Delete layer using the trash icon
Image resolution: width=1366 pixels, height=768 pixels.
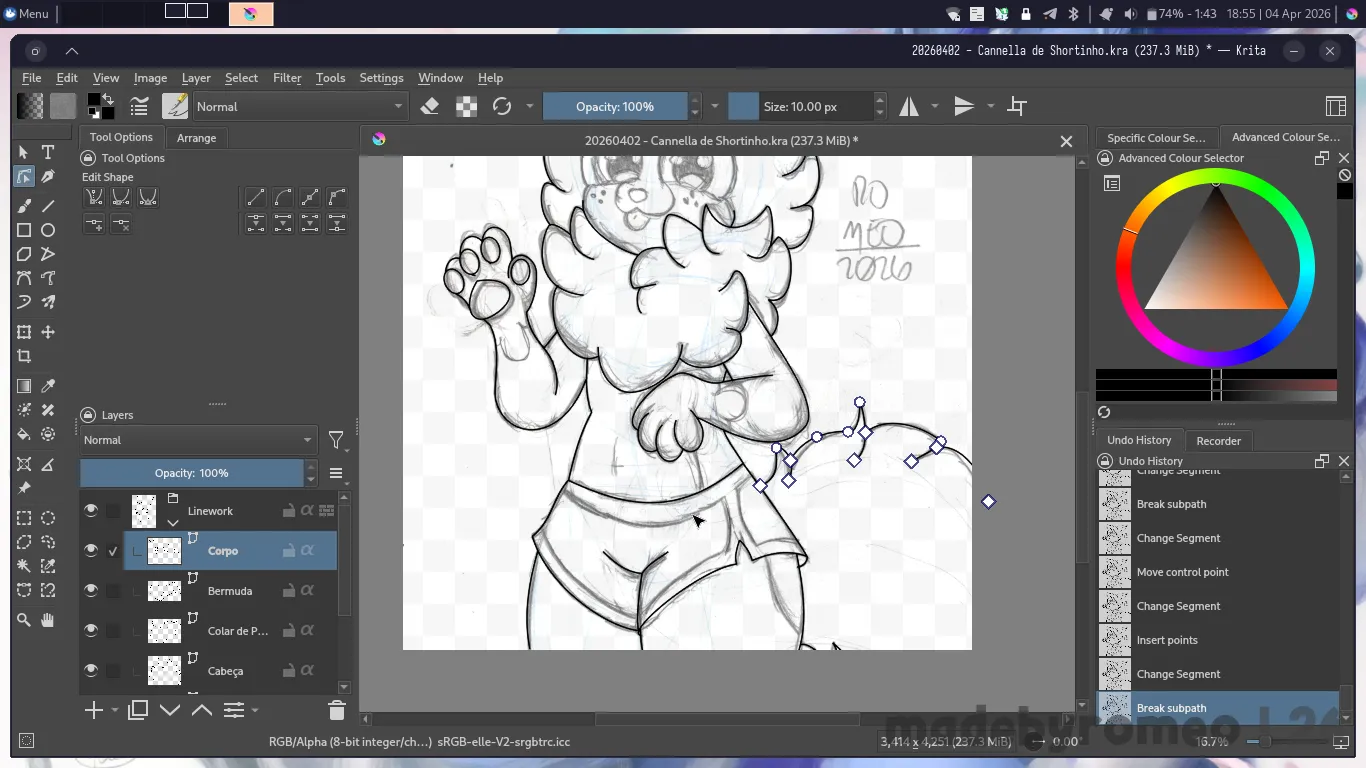click(336, 710)
